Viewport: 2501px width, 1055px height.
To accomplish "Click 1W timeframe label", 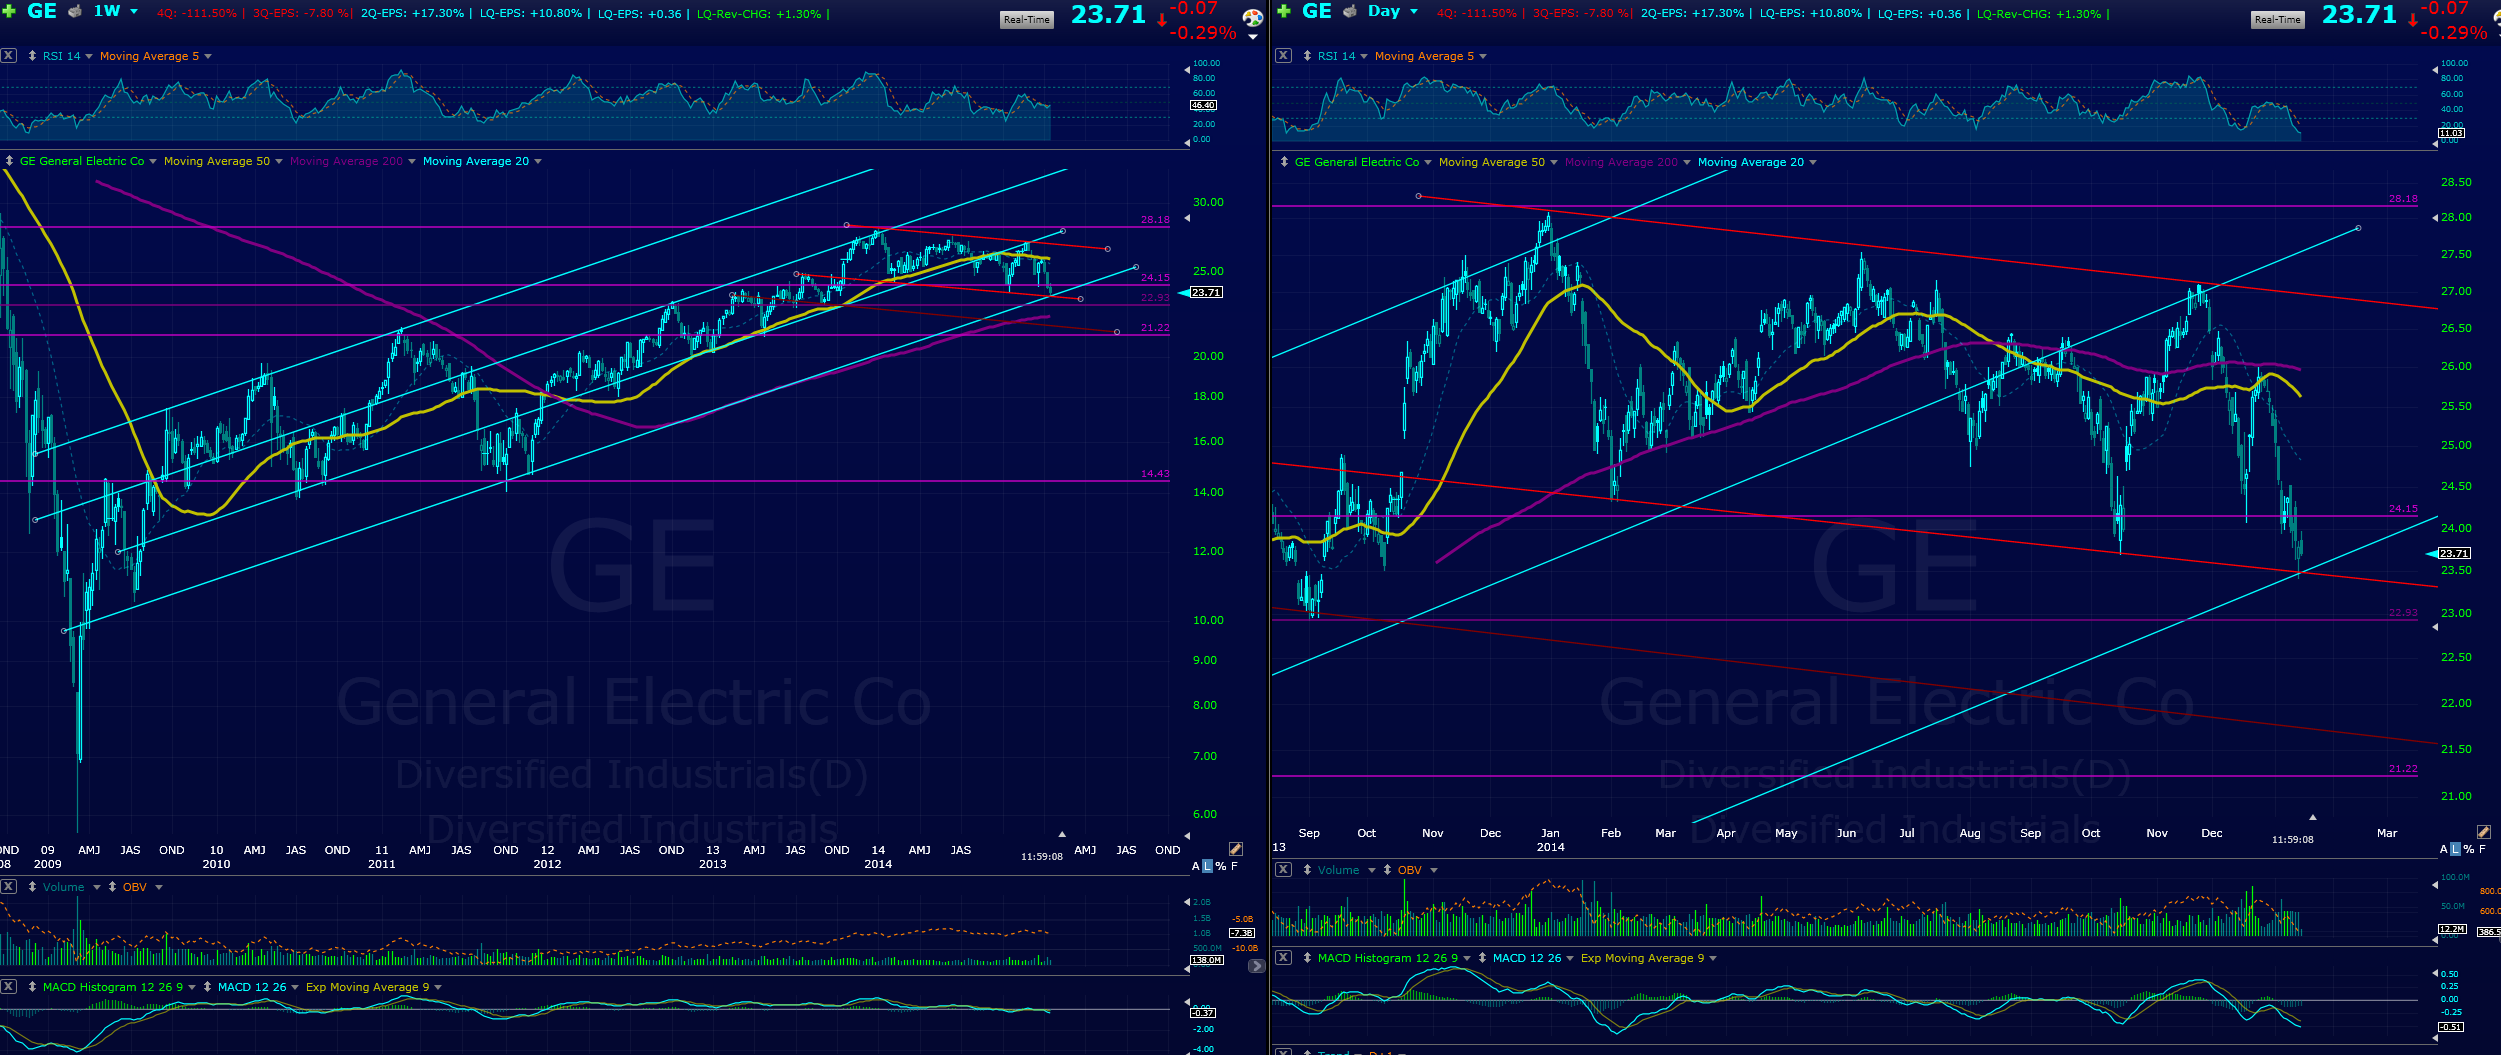I will coord(107,11).
